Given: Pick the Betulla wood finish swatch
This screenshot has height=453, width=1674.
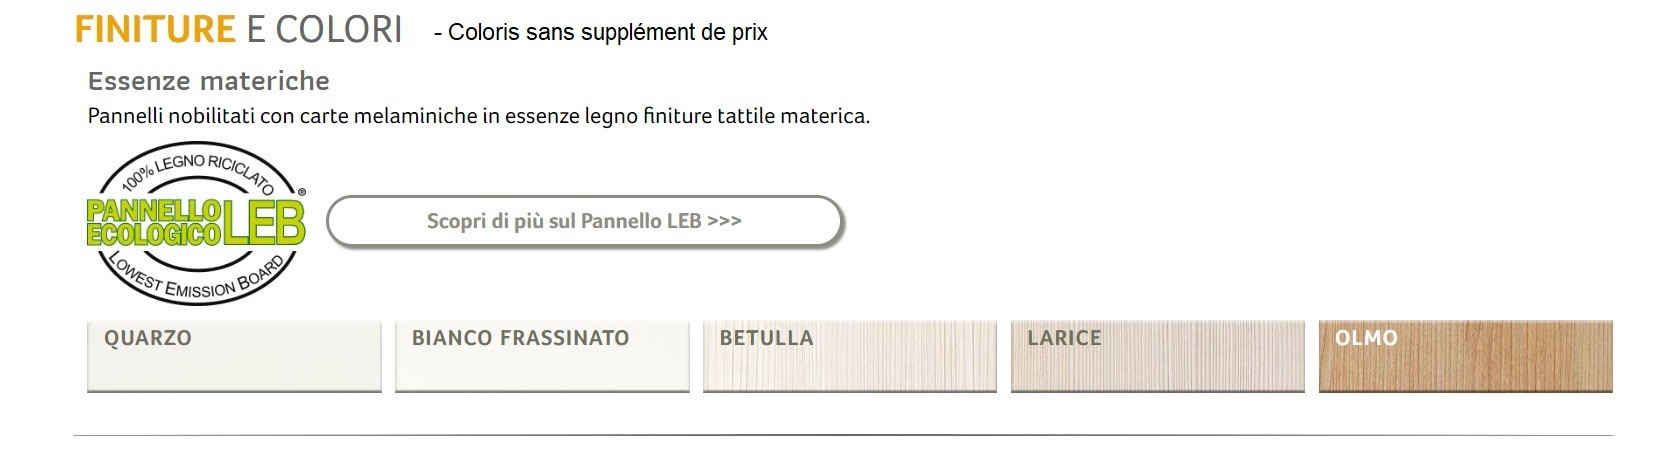Looking at the screenshot, I should click(850, 356).
